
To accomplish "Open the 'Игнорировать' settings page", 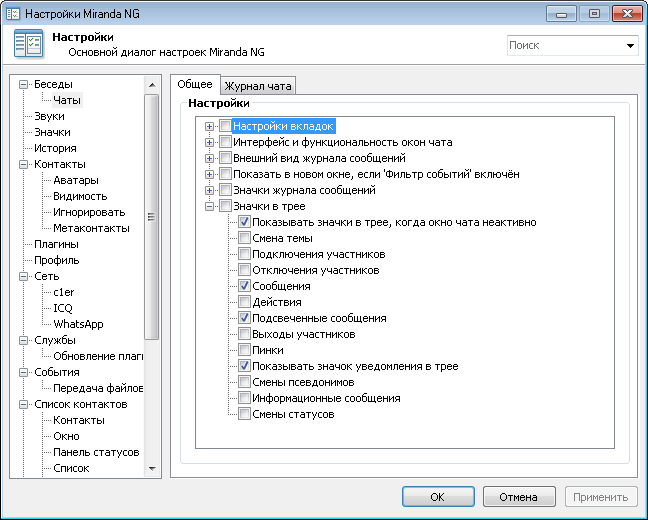I will (x=89, y=212).
